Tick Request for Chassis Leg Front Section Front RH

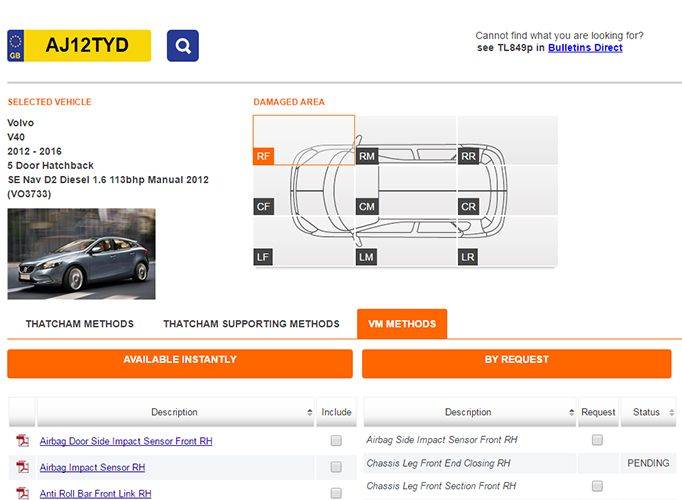pyautogui.click(x=597, y=486)
